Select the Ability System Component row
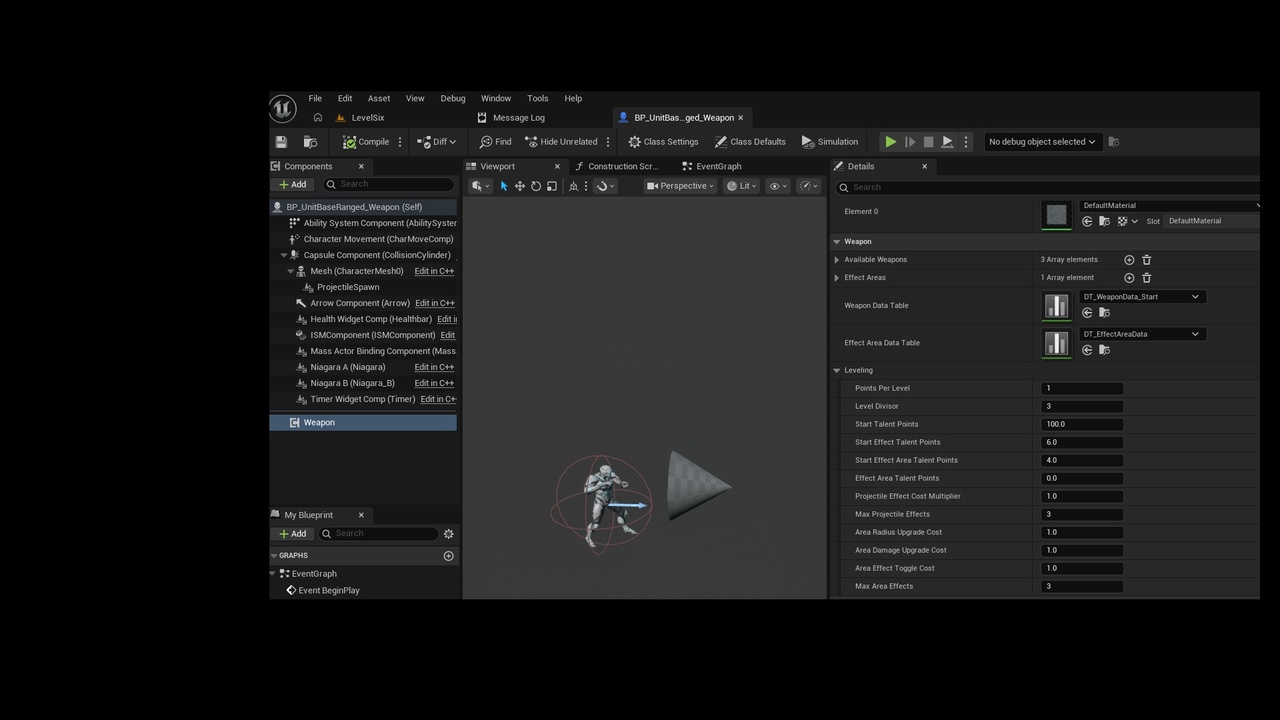The width and height of the screenshot is (1280, 720). (363, 223)
